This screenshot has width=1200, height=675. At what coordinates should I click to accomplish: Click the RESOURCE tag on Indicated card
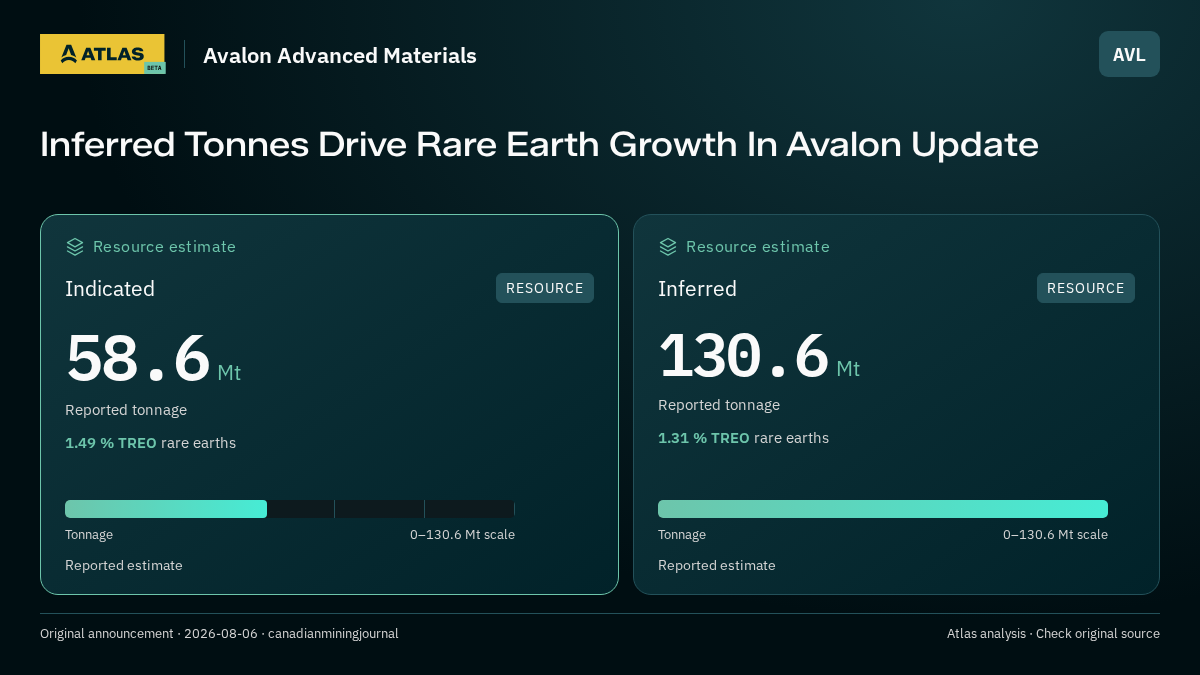[545, 288]
